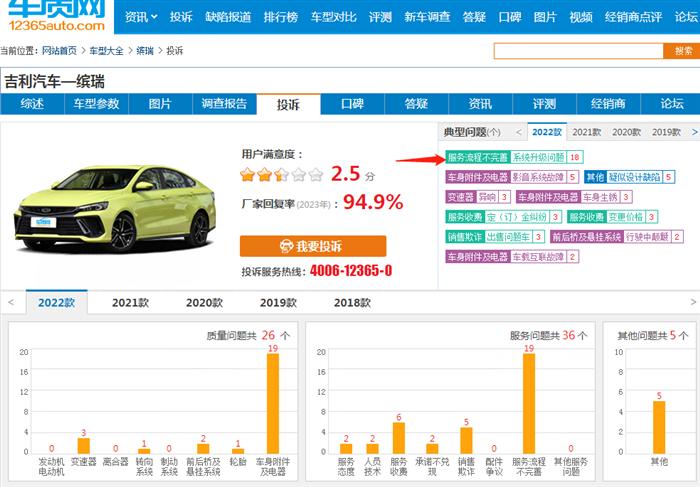
Task: Select 2019款 in 典型问题 panel
Action: tap(666, 132)
